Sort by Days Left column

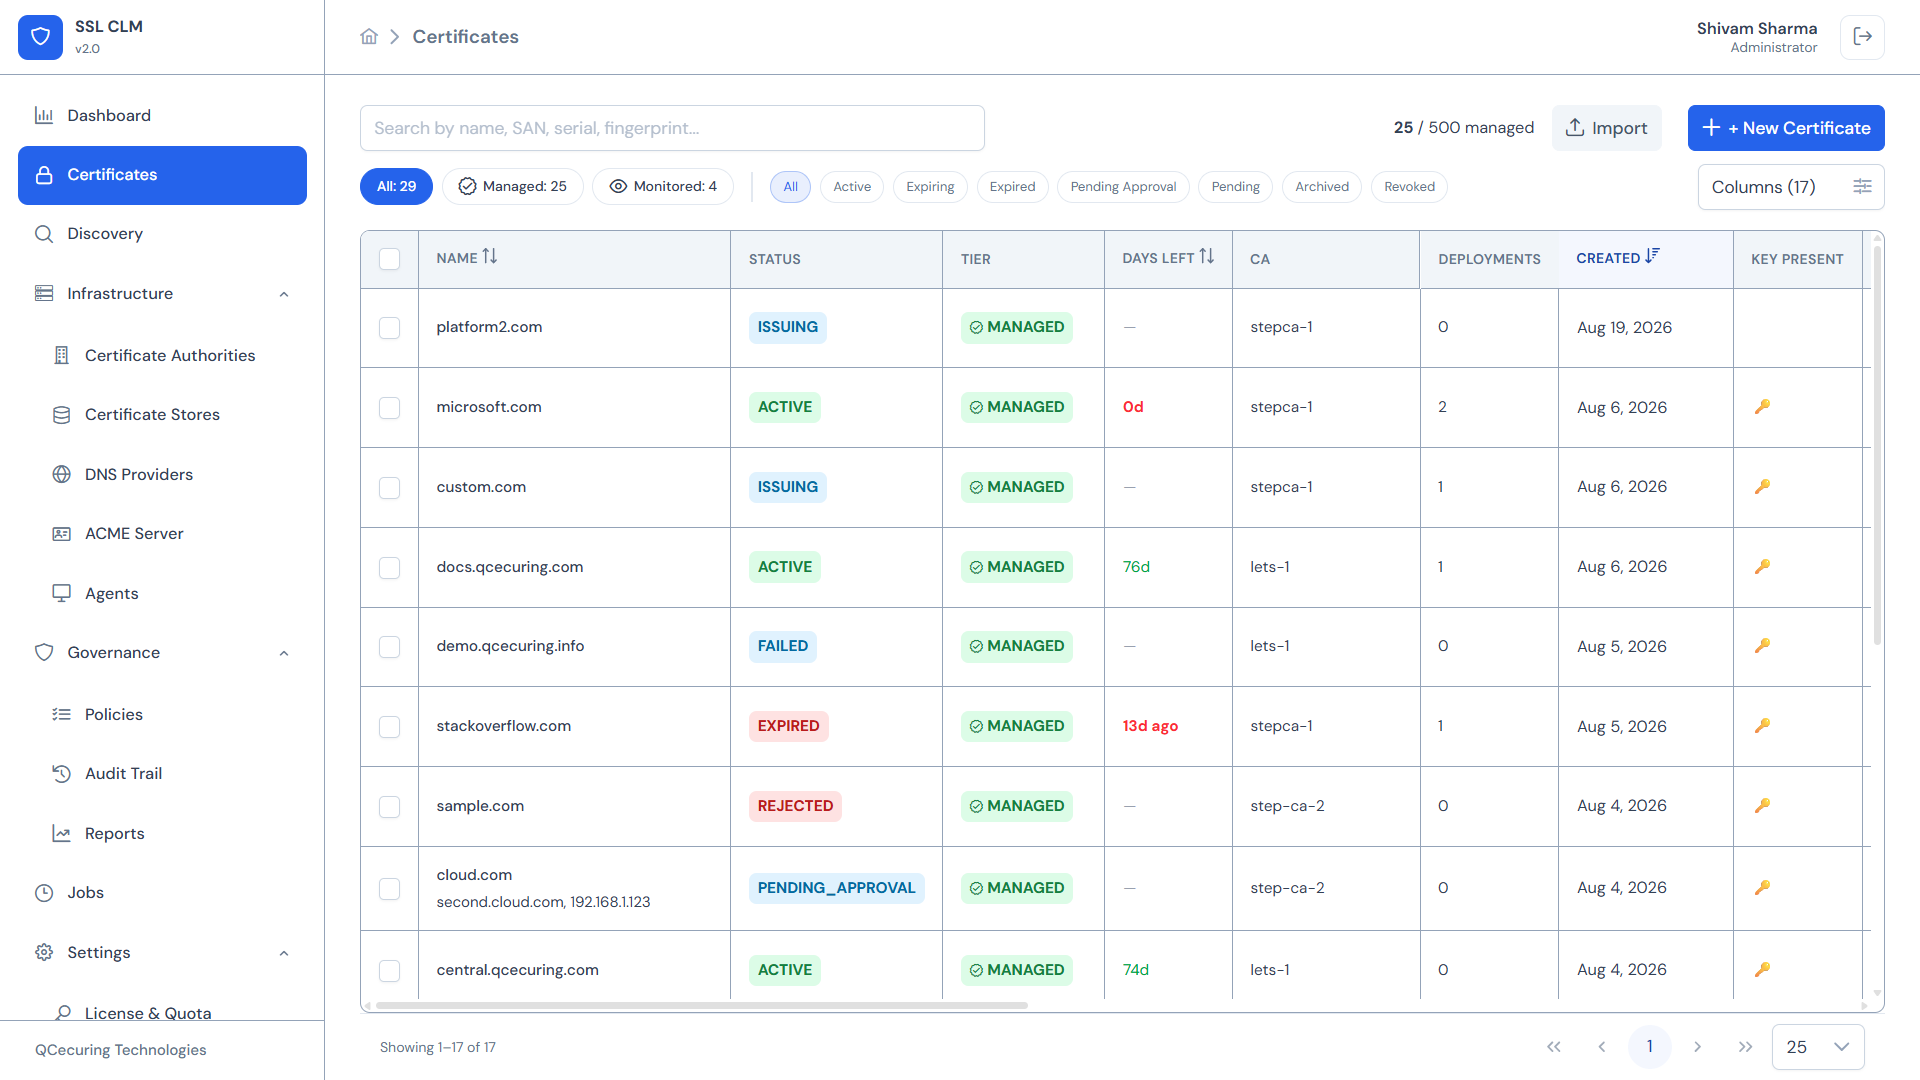1207,257
